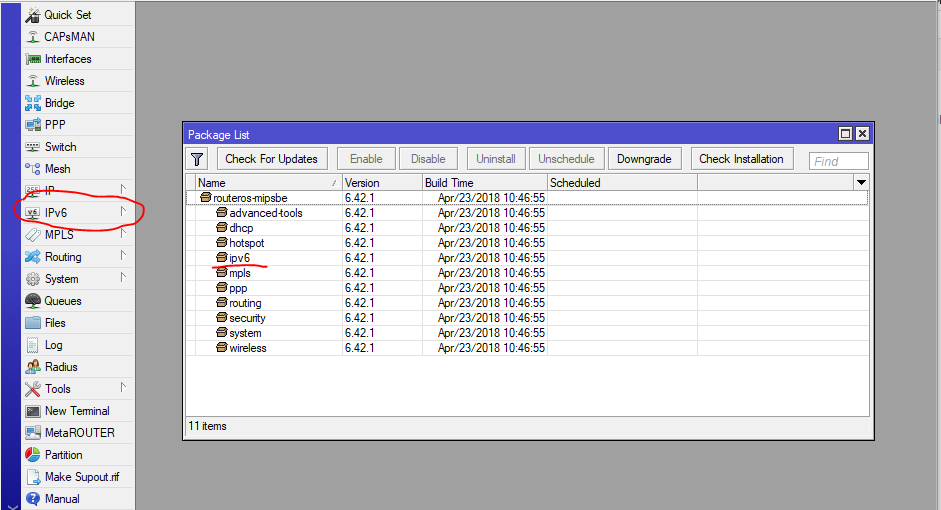This screenshot has height=510, width=941.
Task: Click the New Terminal icon
Action: [33, 411]
